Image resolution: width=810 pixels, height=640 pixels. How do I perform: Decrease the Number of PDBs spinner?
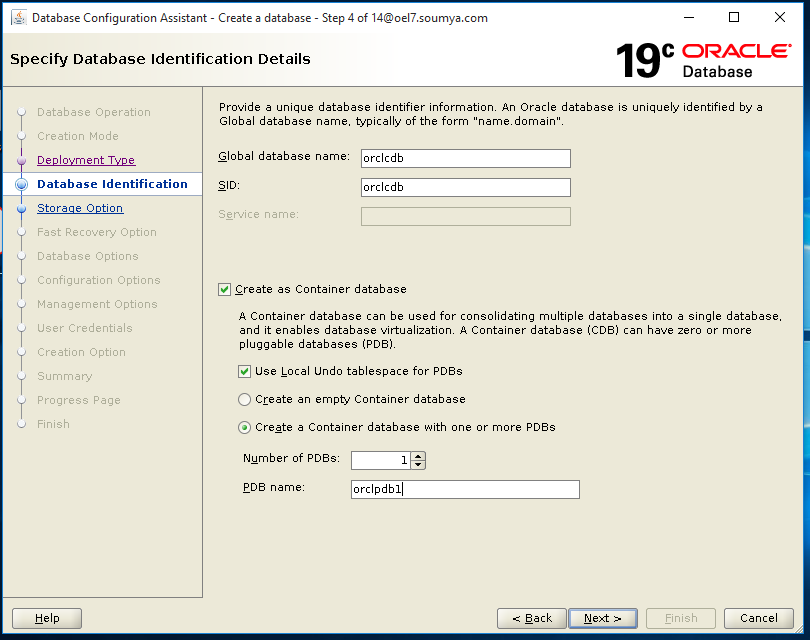click(x=418, y=464)
